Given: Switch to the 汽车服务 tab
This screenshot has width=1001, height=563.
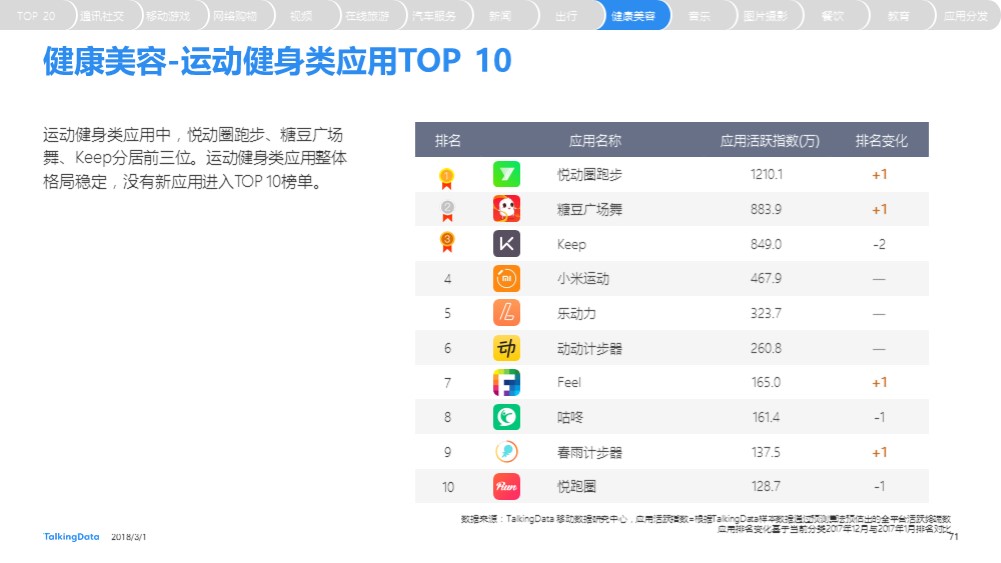Looking at the screenshot, I should click(x=433, y=16).
